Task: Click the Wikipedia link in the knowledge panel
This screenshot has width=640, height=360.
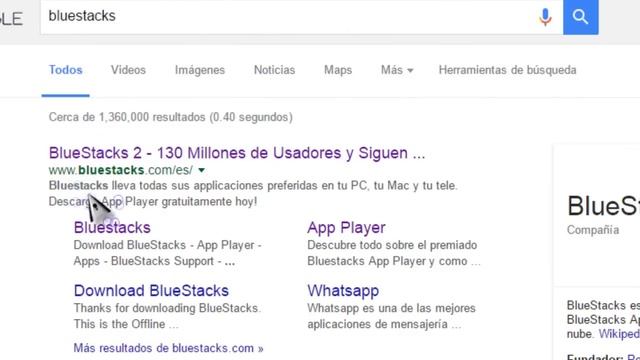Action: [619, 334]
